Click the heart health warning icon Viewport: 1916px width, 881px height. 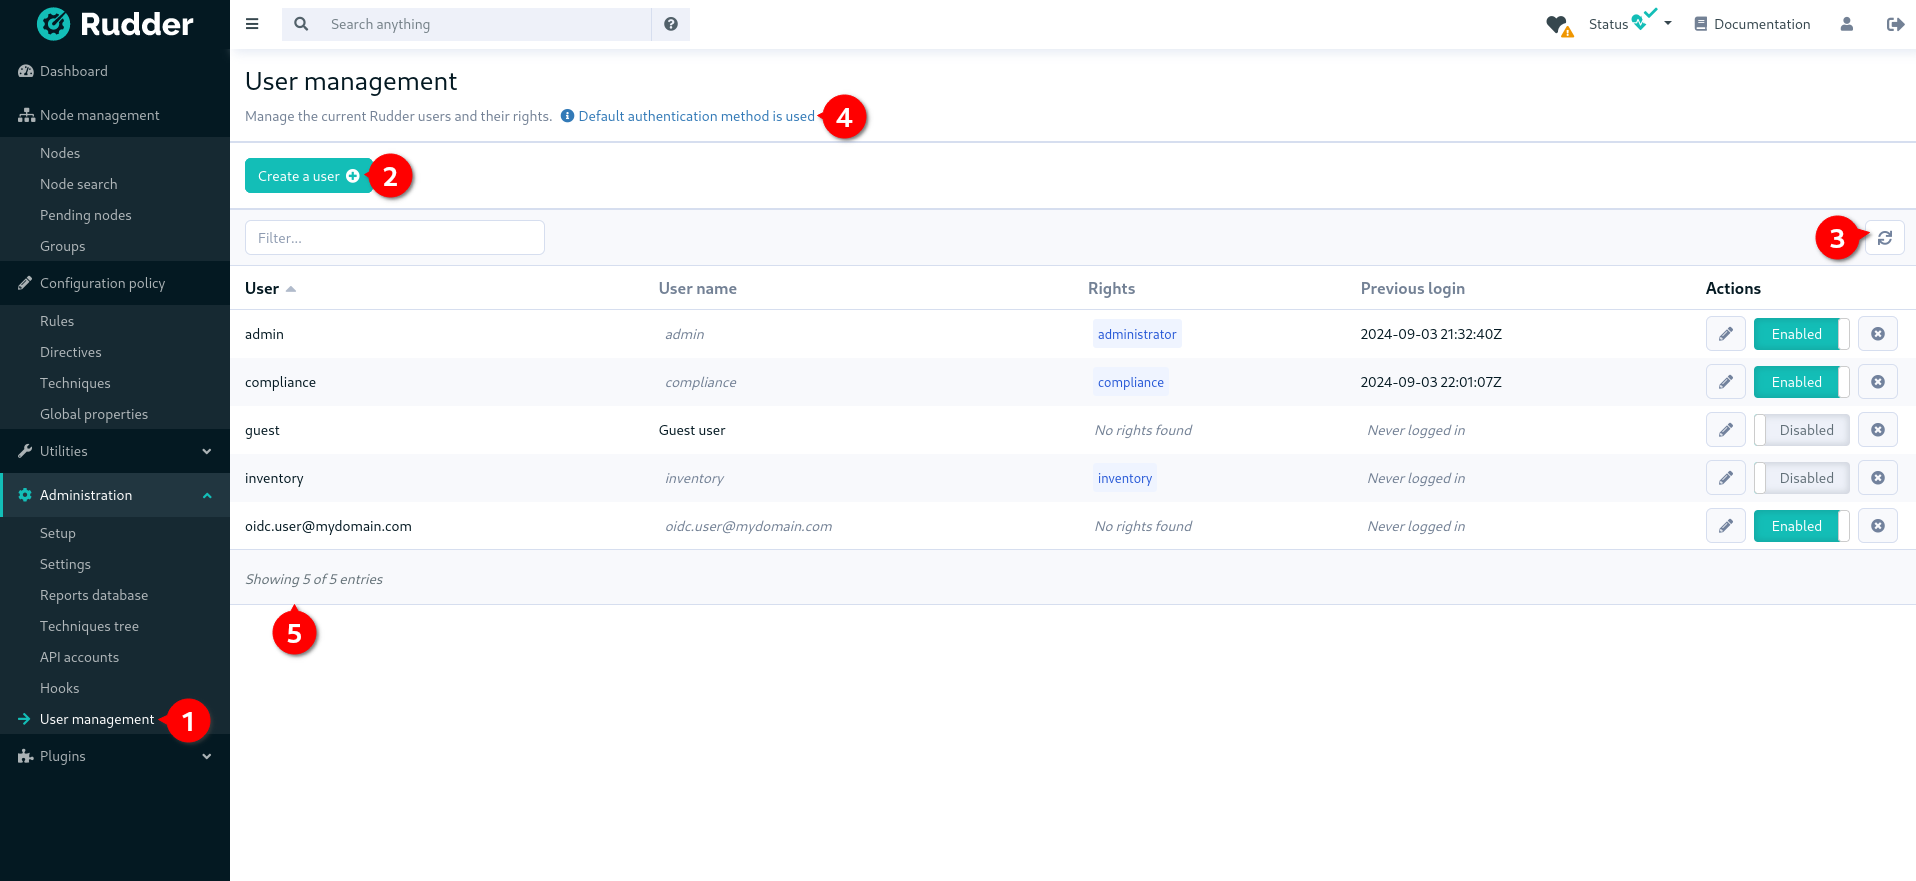[x=1558, y=25]
